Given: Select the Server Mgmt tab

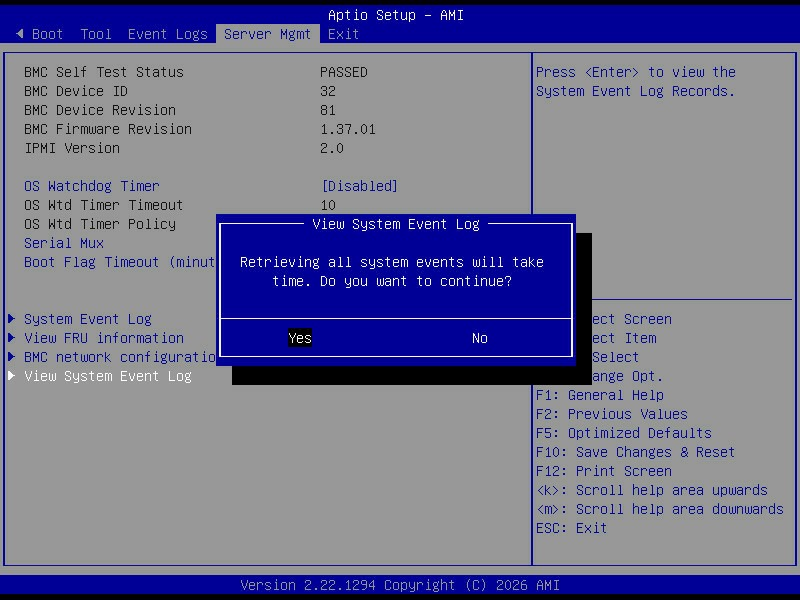Looking at the screenshot, I should click(x=267, y=34).
